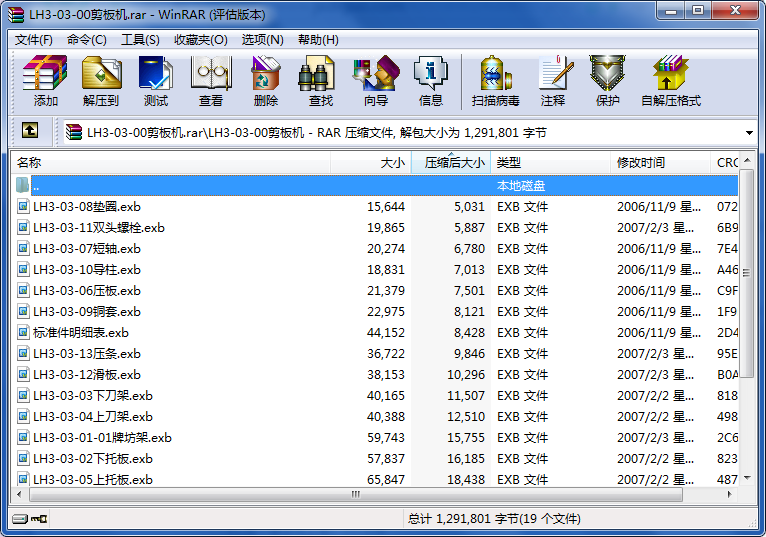Expand the address bar path dropdown

pyautogui.click(x=749, y=132)
